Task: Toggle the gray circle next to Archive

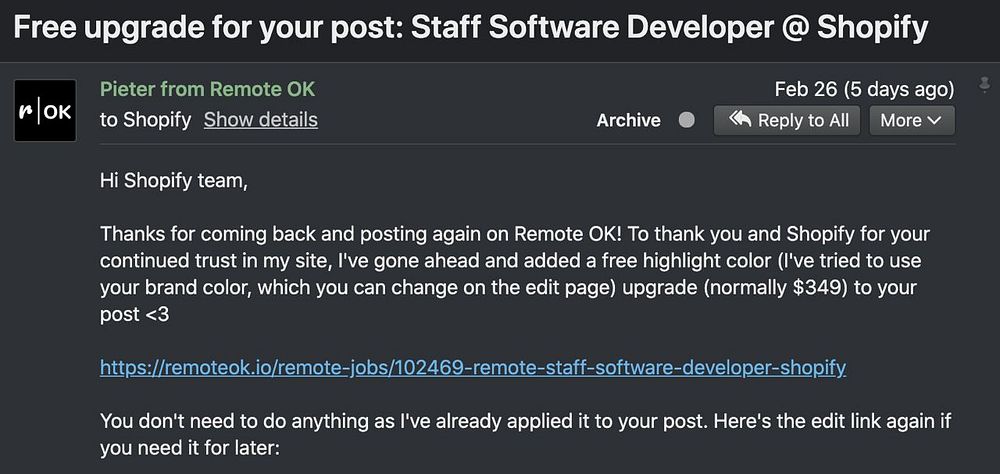Action: point(686,120)
